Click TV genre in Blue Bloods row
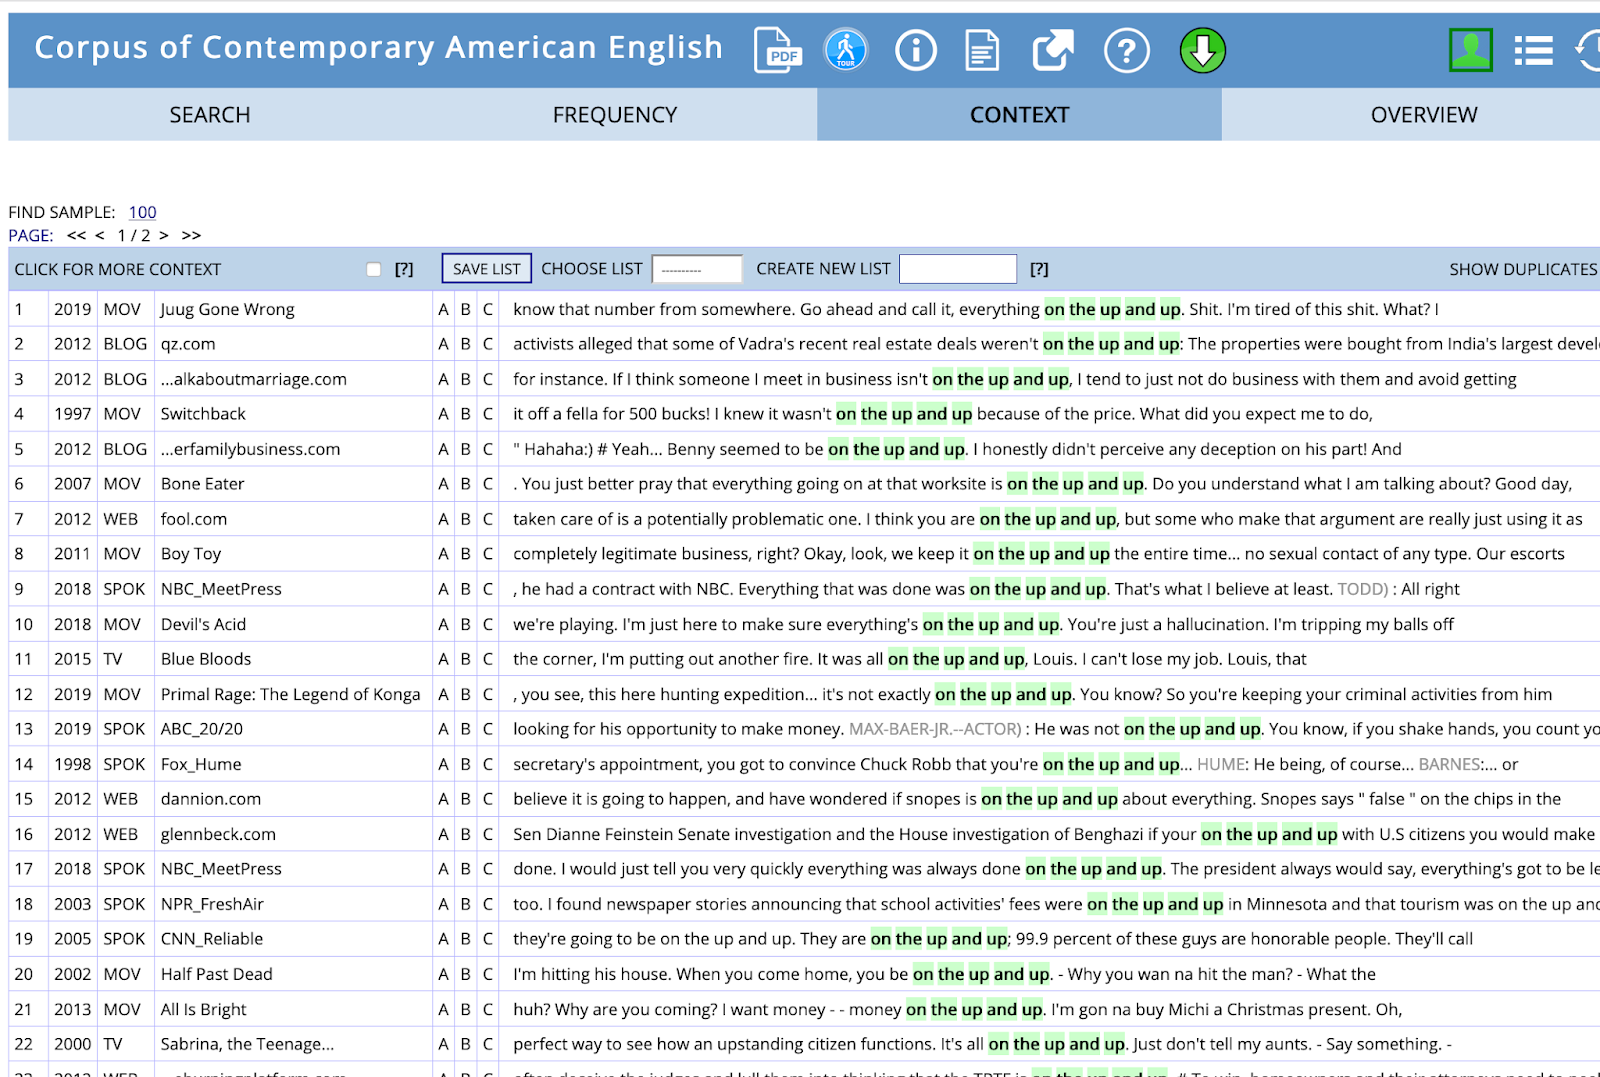The width and height of the screenshot is (1600, 1077). (113, 659)
